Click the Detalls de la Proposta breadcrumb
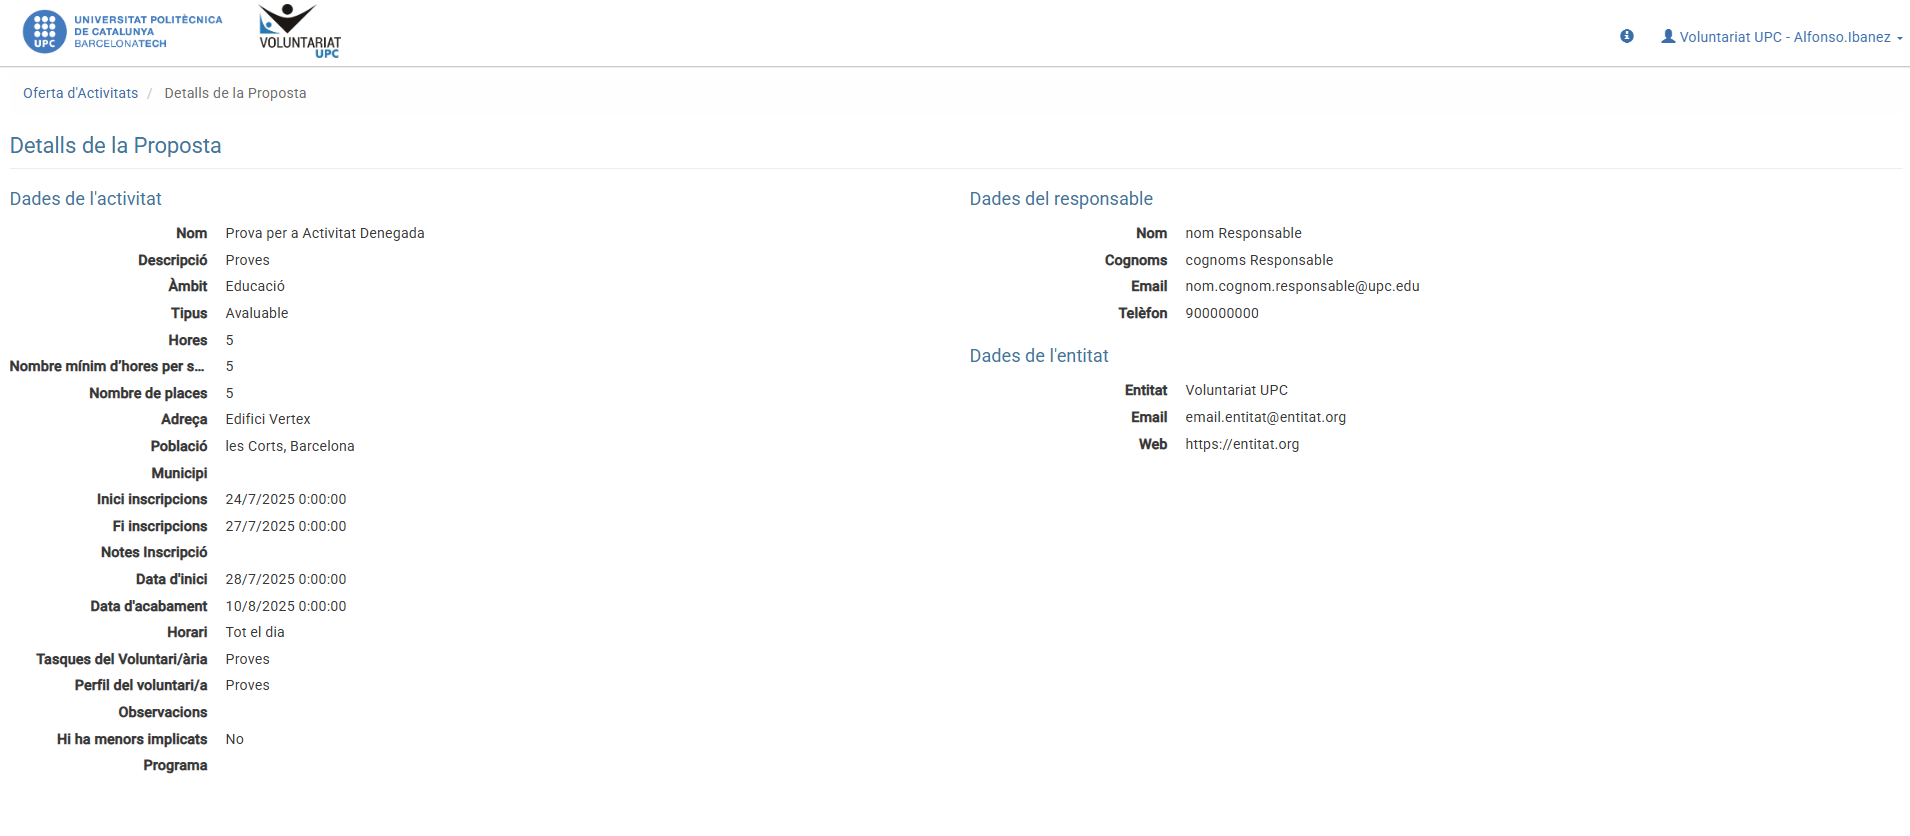Screen dimensions: 1910x836 (235, 93)
